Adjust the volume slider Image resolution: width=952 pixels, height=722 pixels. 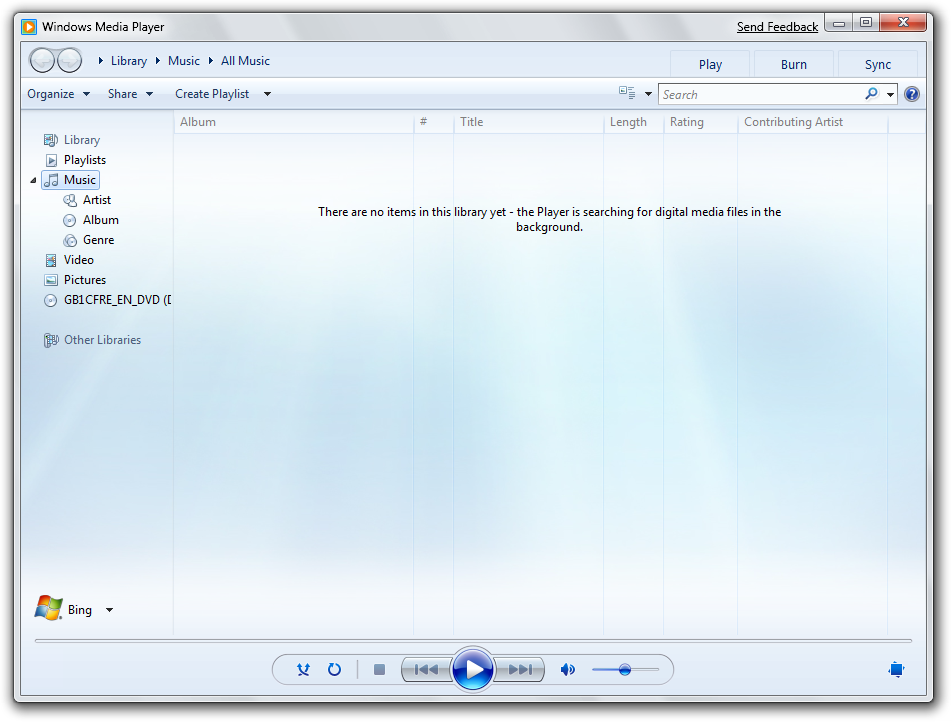coord(625,670)
